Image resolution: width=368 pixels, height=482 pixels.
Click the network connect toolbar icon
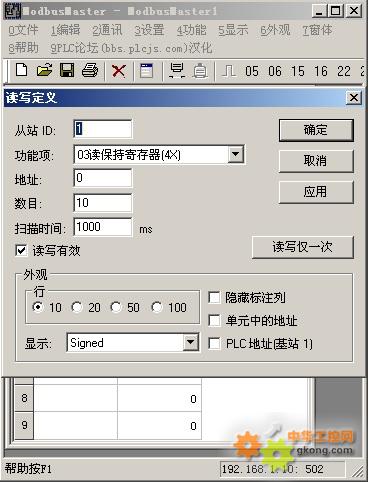[x=177, y=70]
